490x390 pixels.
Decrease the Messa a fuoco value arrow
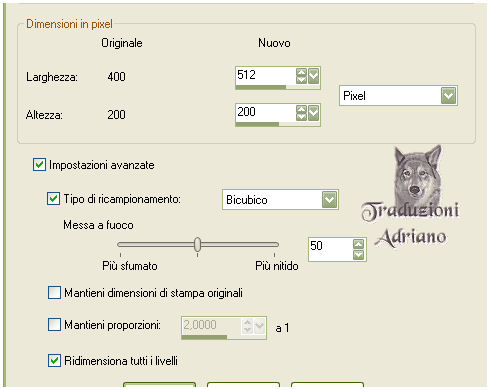(358, 255)
